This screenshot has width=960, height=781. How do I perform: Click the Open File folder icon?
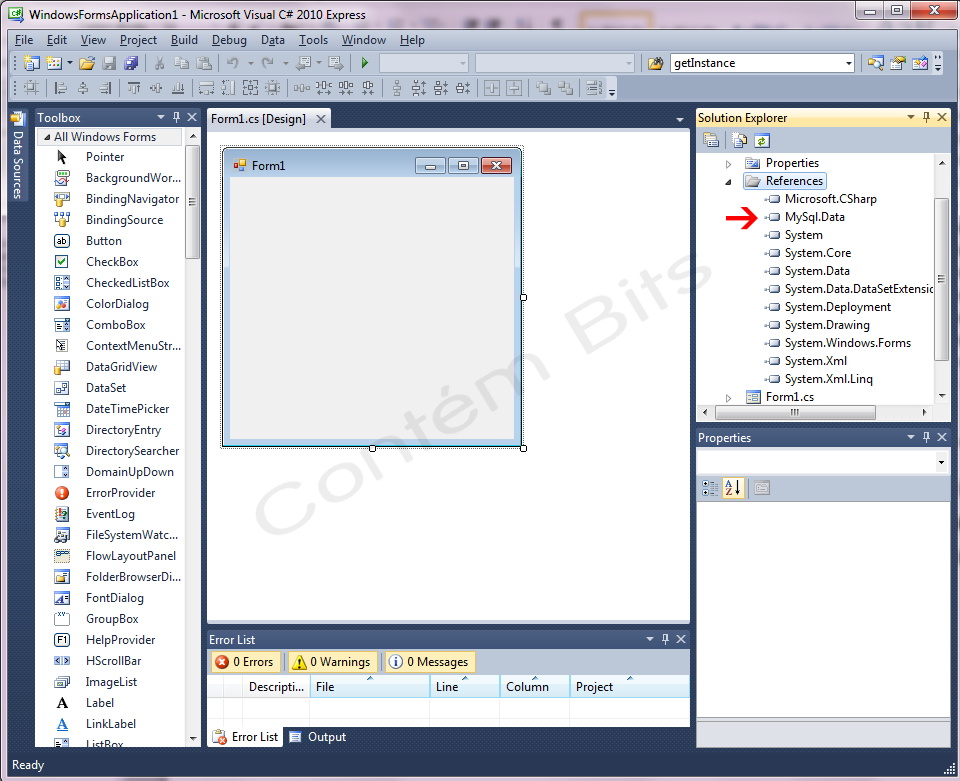pyautogui.click(x=87, y=63)
